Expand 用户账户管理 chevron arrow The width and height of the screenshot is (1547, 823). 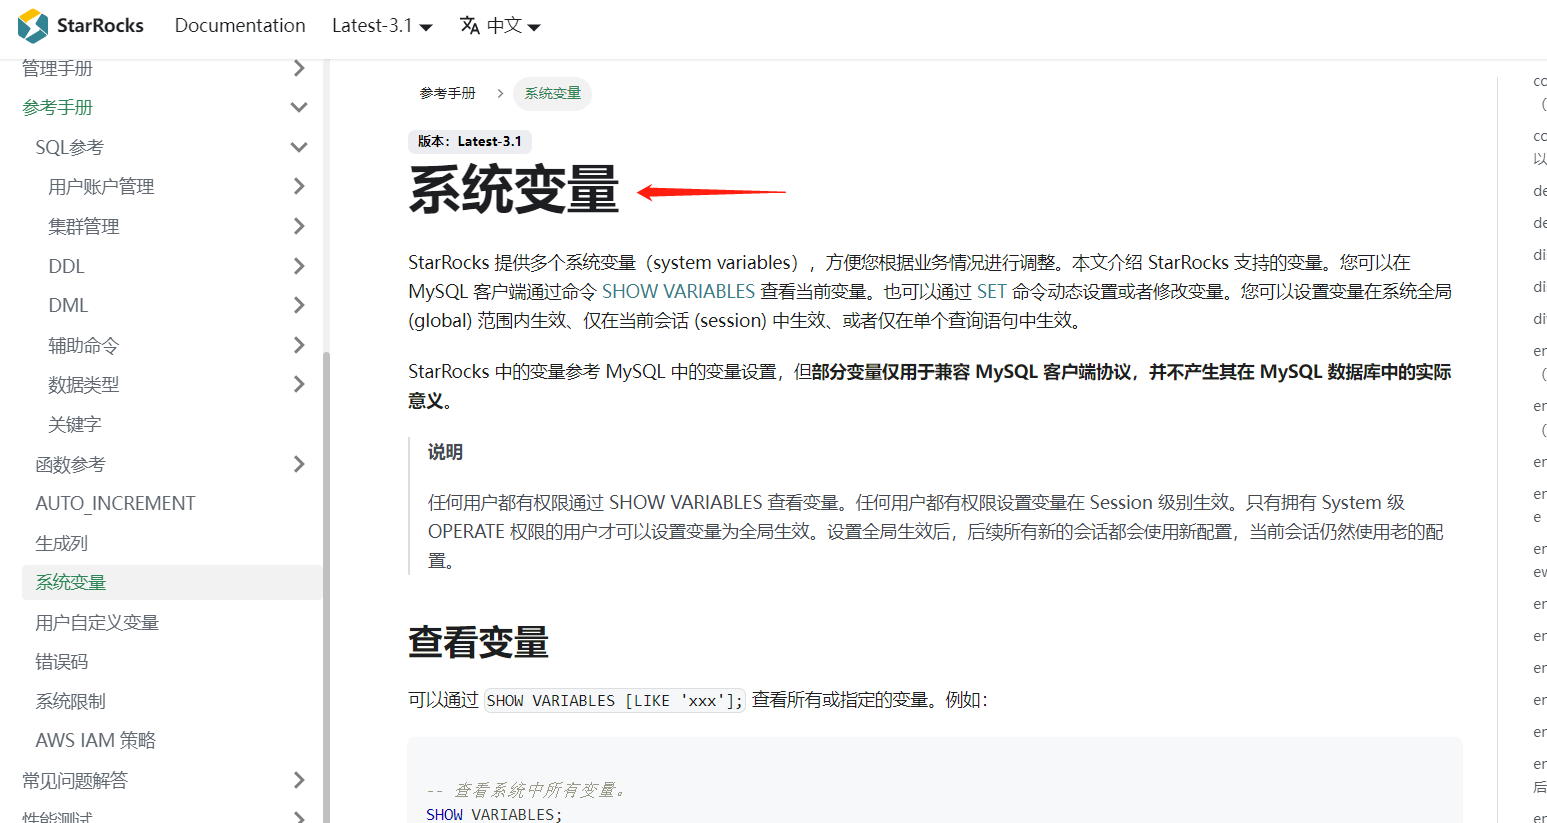click(298, 186)
